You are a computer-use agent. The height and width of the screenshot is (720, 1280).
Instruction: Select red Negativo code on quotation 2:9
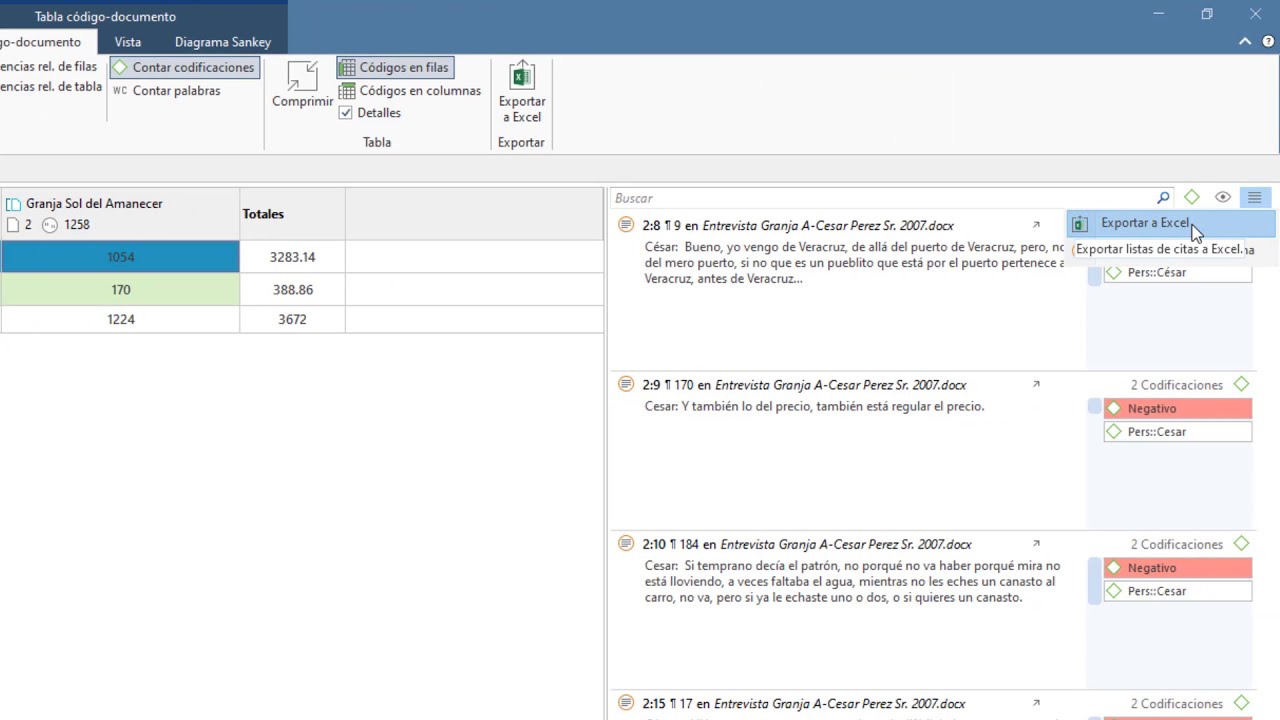[1177, 408]
